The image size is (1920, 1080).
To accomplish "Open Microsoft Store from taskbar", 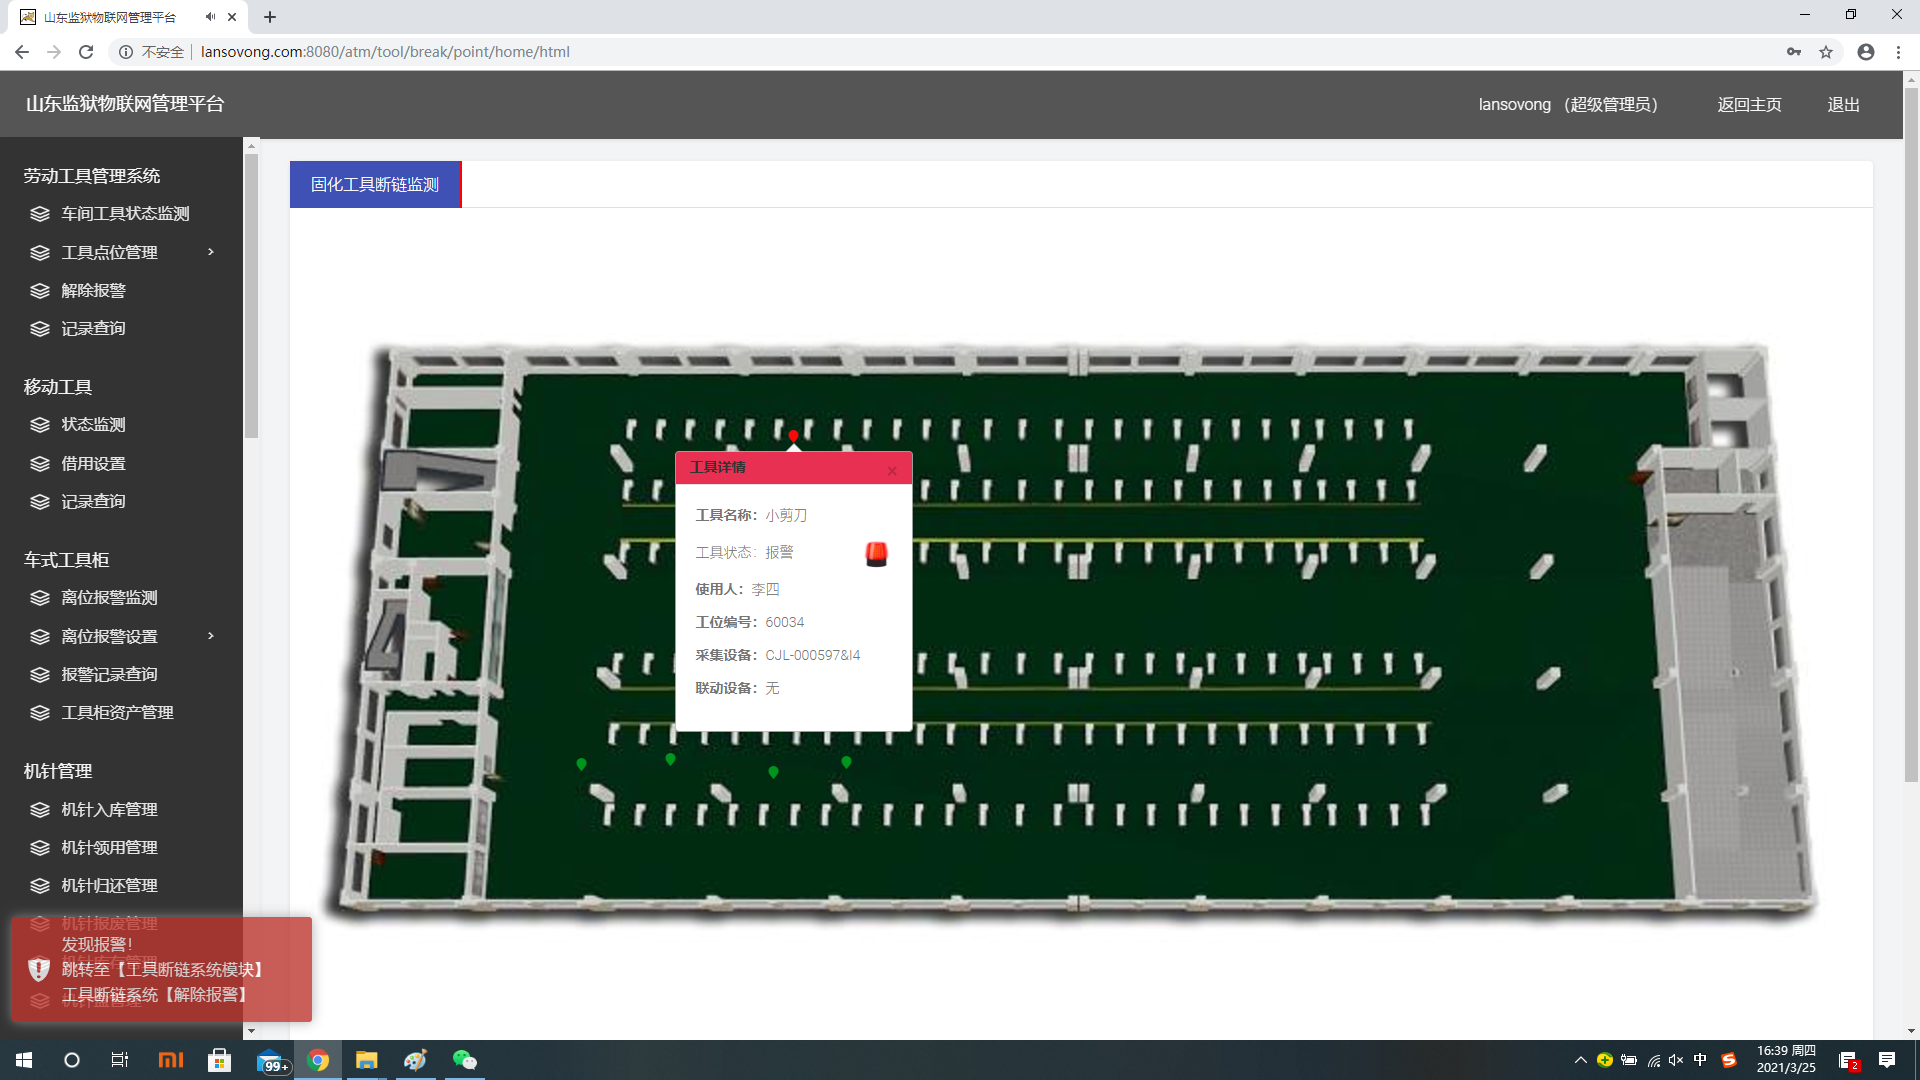I will [219, 1060].
